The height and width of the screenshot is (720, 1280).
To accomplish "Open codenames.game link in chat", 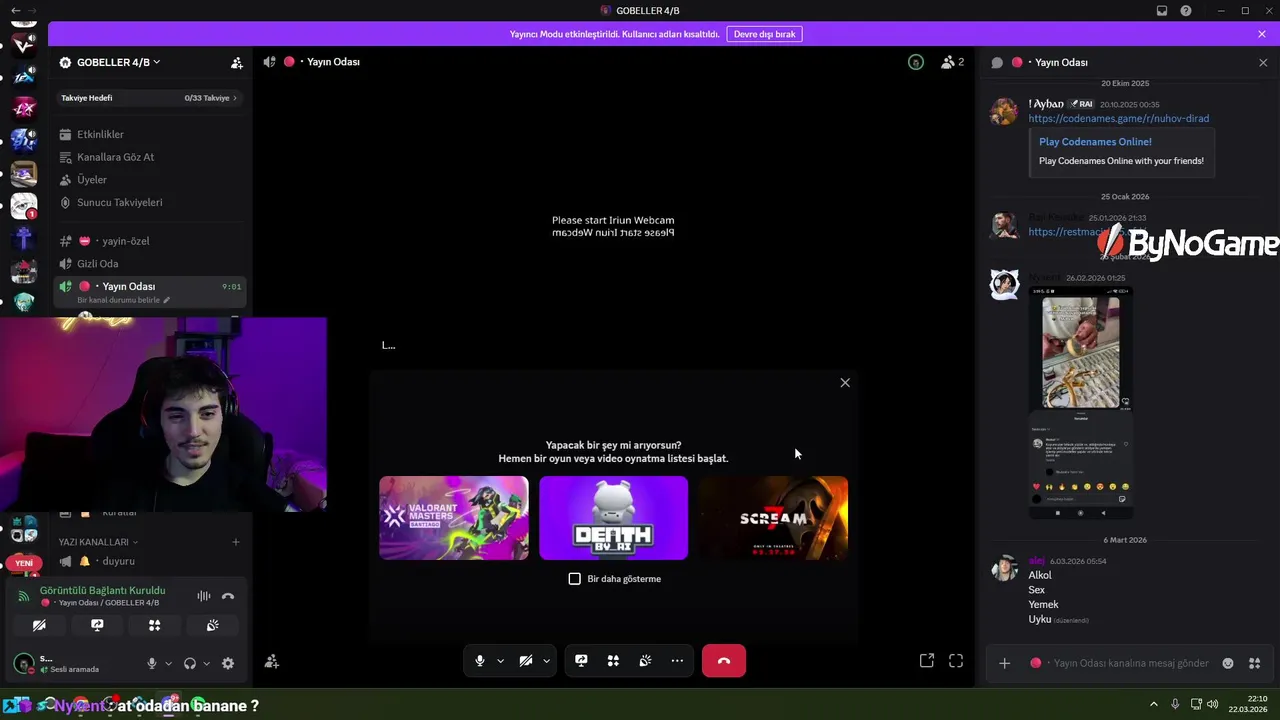I will click(1118, 118).
